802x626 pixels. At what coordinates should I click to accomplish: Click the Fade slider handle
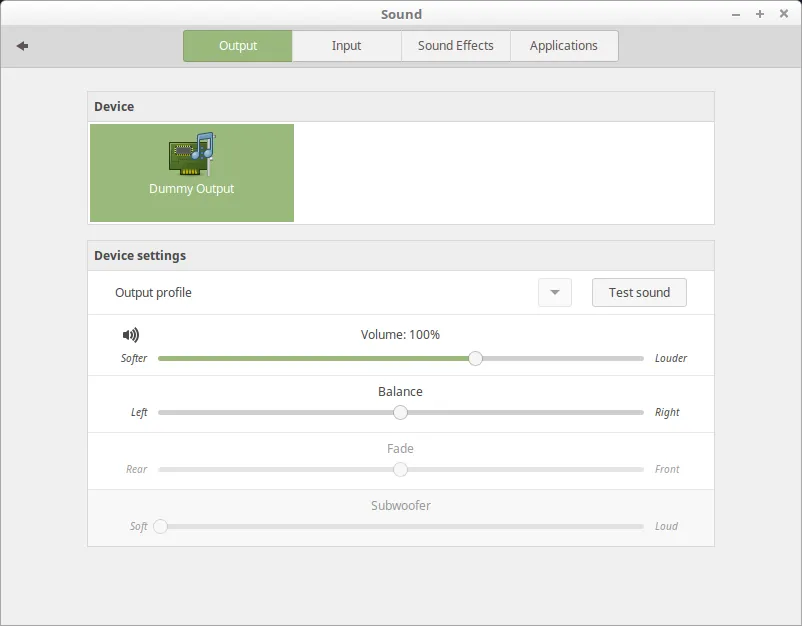(x=400, y=469)
